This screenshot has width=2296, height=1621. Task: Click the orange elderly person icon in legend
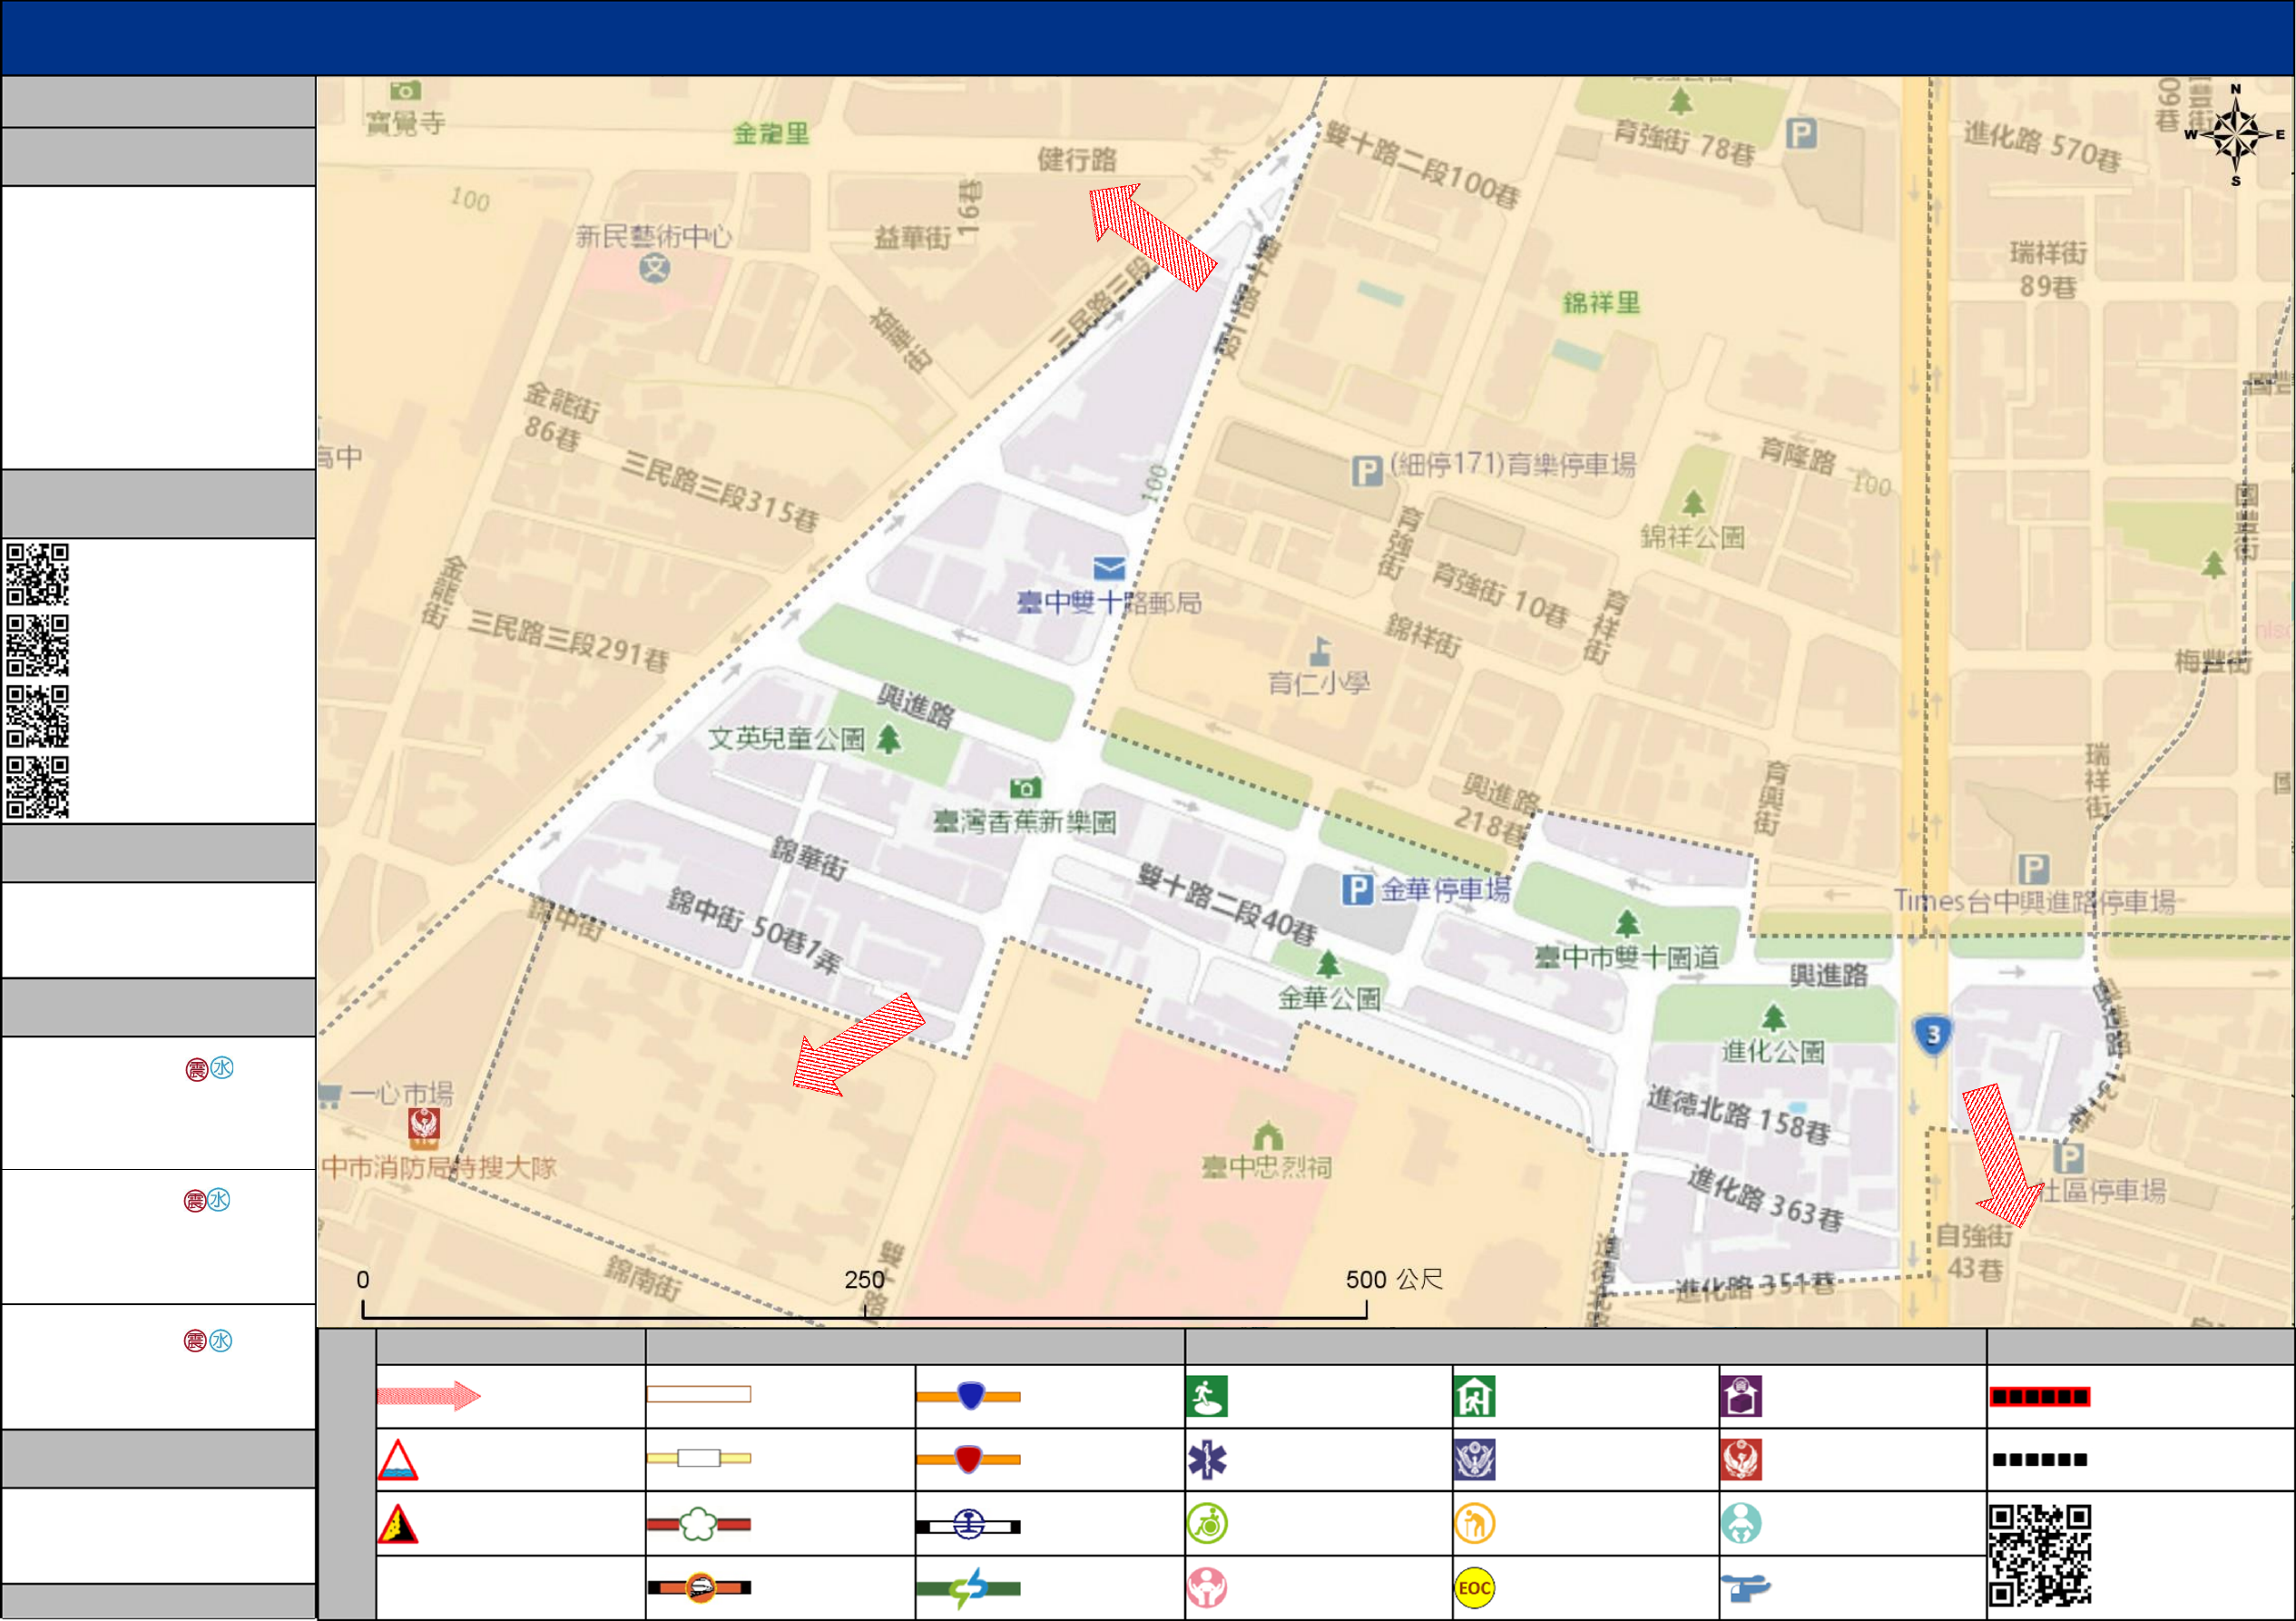click(x=1474, y=1524)
